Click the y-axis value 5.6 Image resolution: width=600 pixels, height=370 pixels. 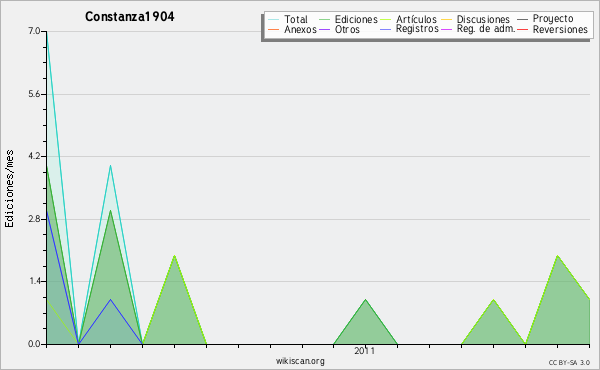coord(34,94)
